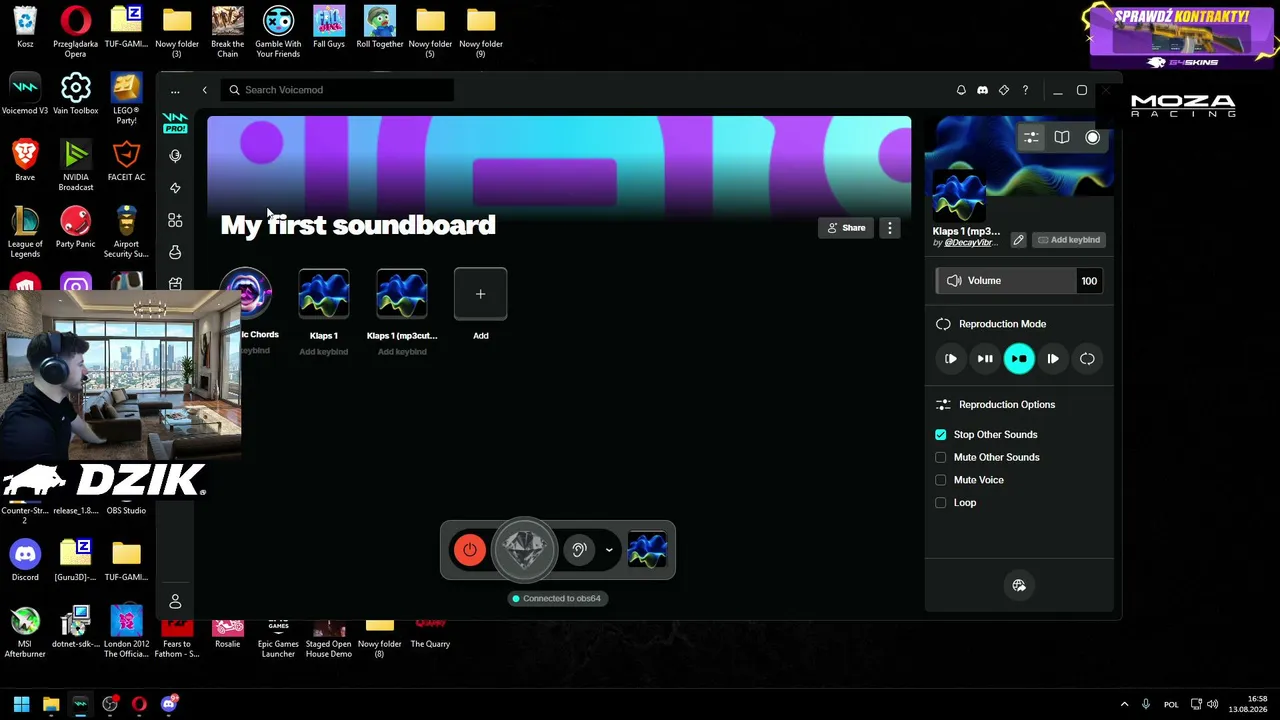Click the current sound thumbnail in bottom bar

coord(648,550)
